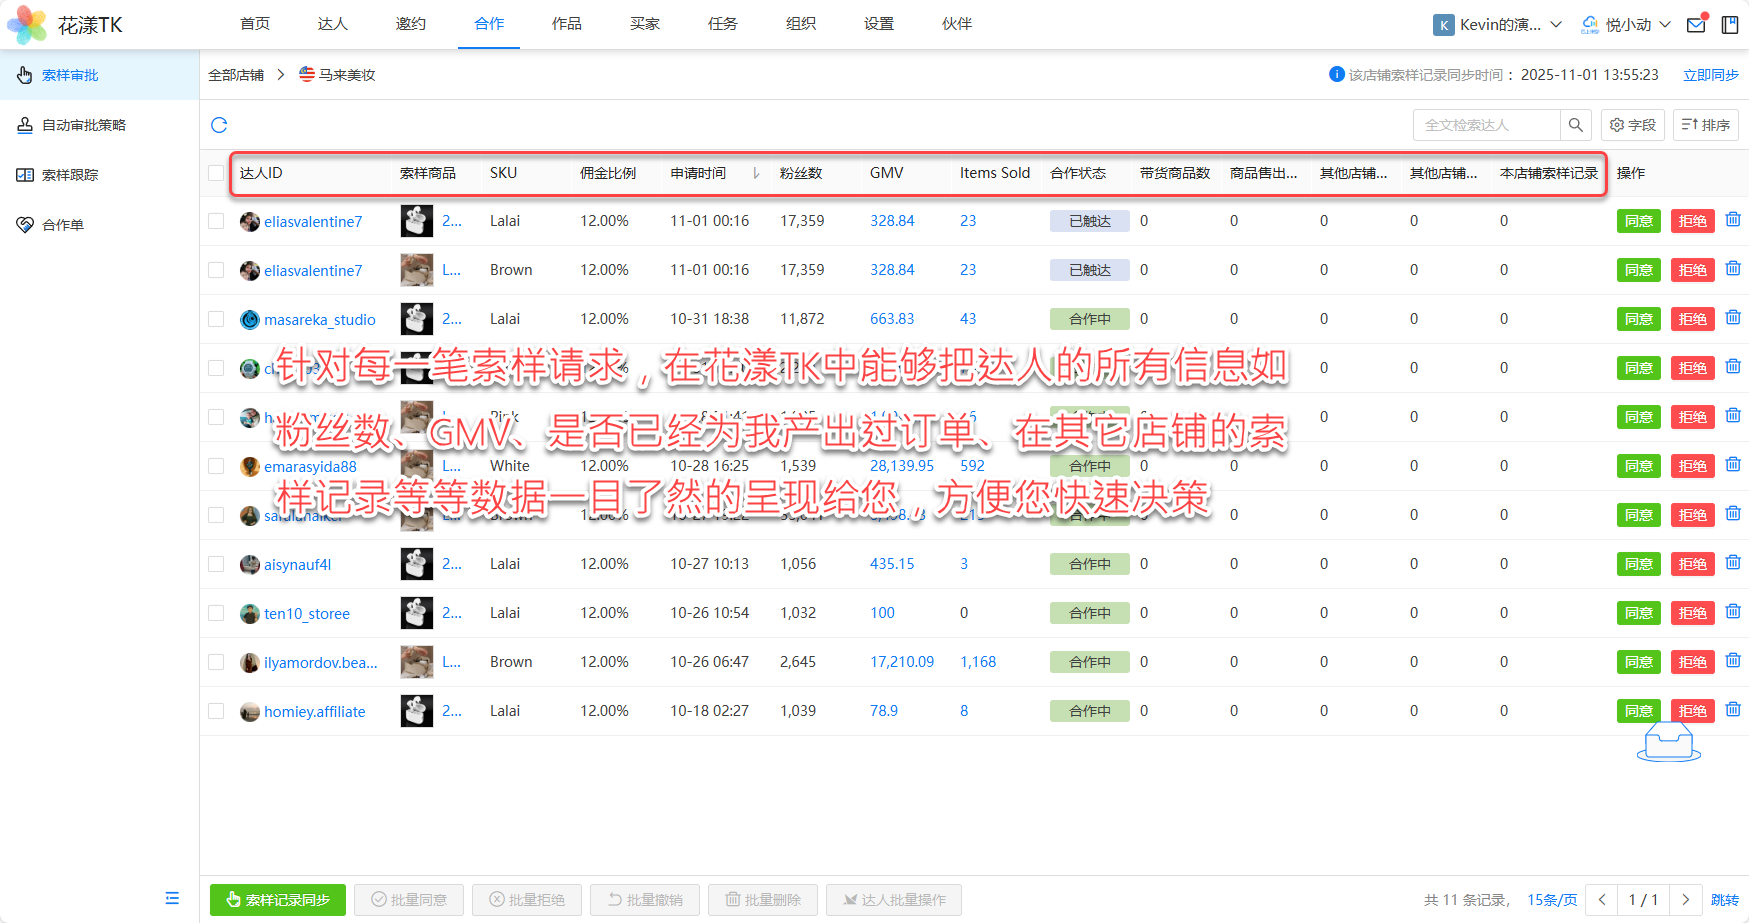The height and width of the screenshot is (923, 1749).
Task: Click the search magnifier icon
Action: (x=1575, y=125)
